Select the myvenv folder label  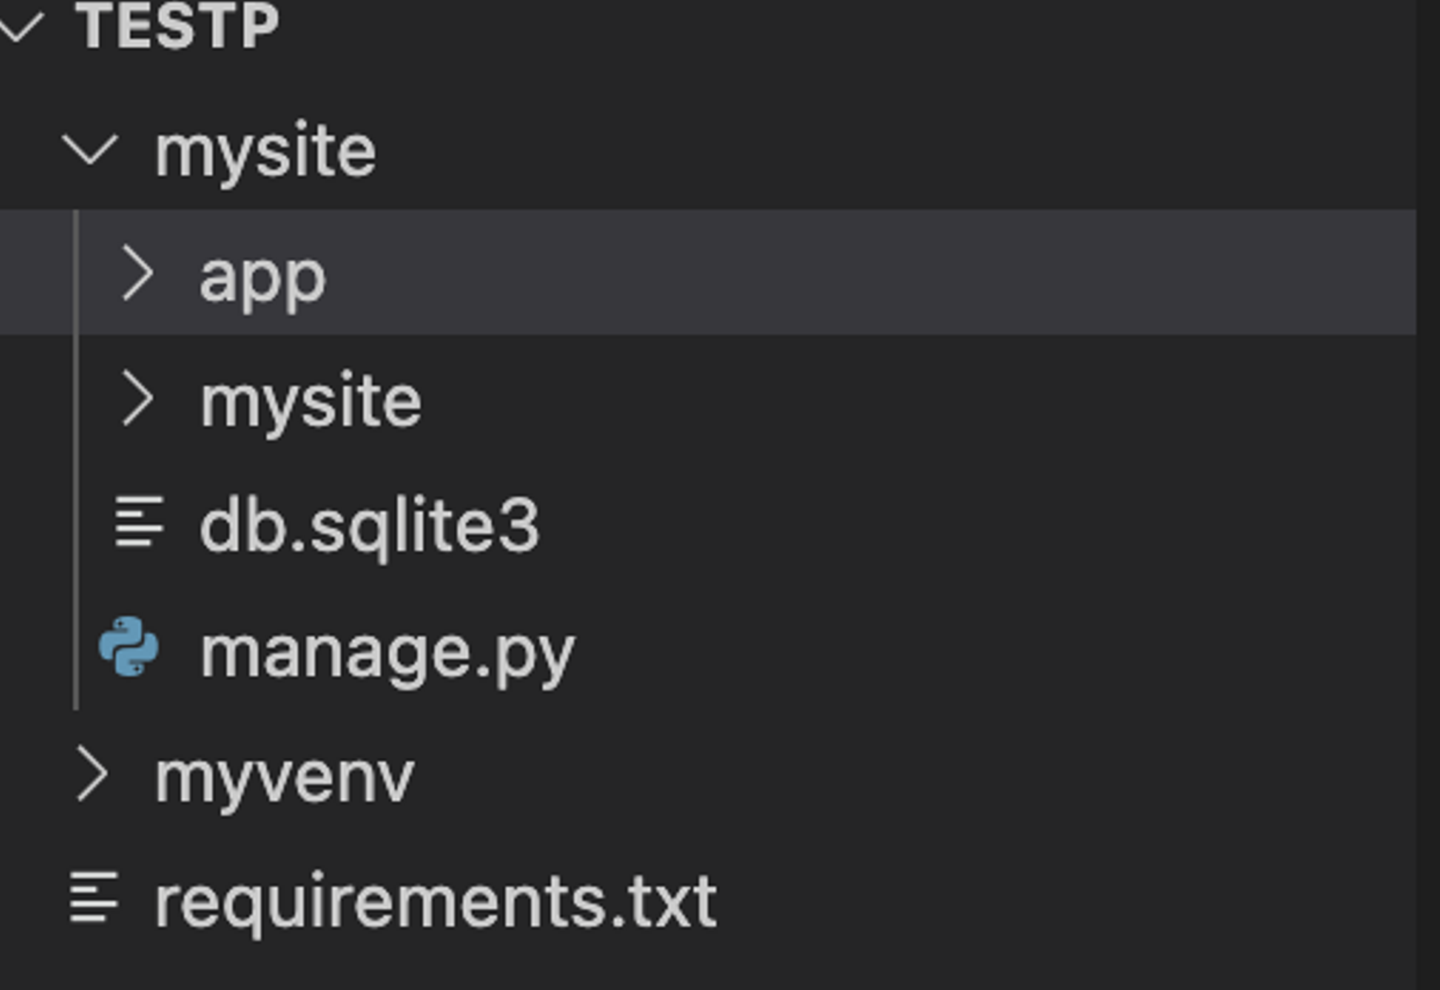pos(284,778)
